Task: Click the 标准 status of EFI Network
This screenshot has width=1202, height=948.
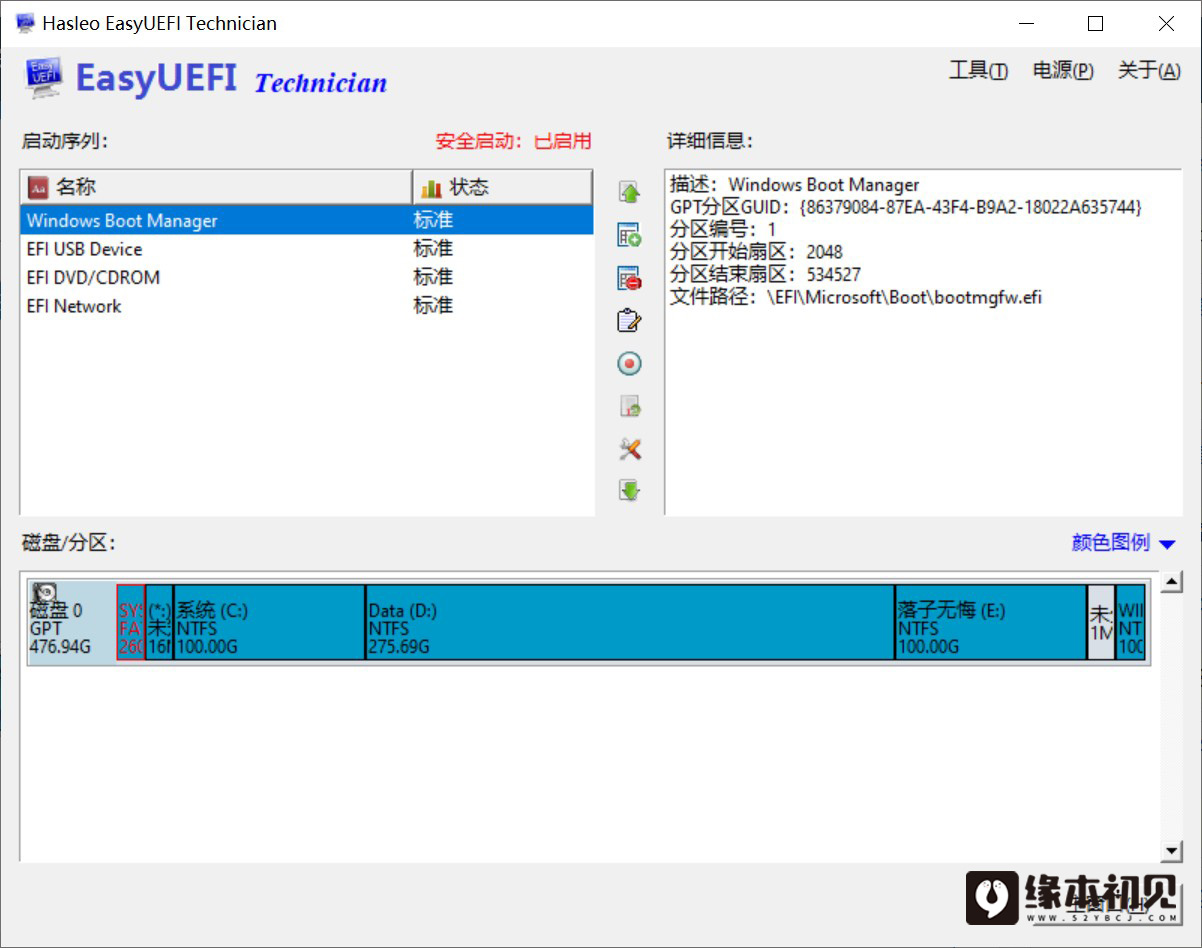Action: click(x=433, y=306)
